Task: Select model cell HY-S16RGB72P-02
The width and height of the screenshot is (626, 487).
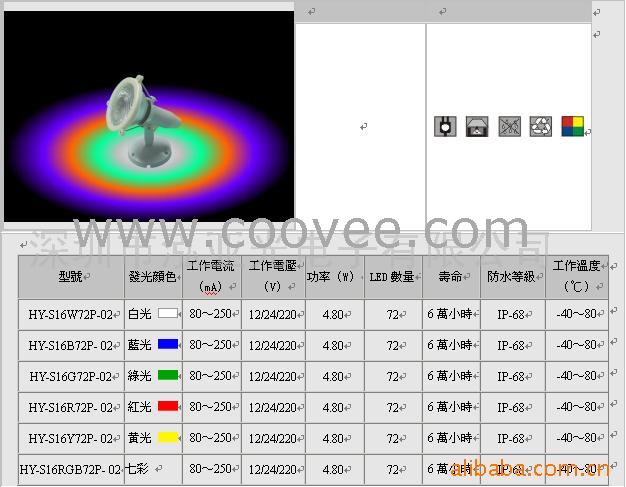Action: 70,469
